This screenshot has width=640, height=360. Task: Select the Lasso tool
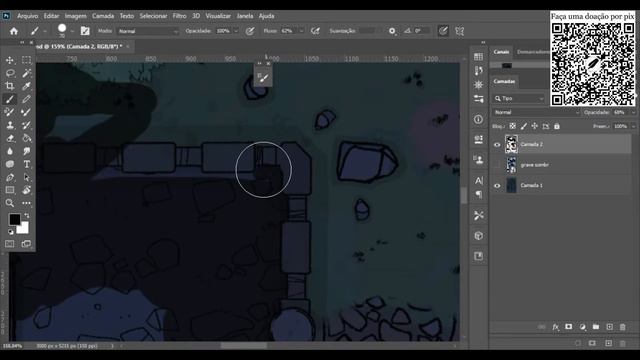[x=10, y=73]
